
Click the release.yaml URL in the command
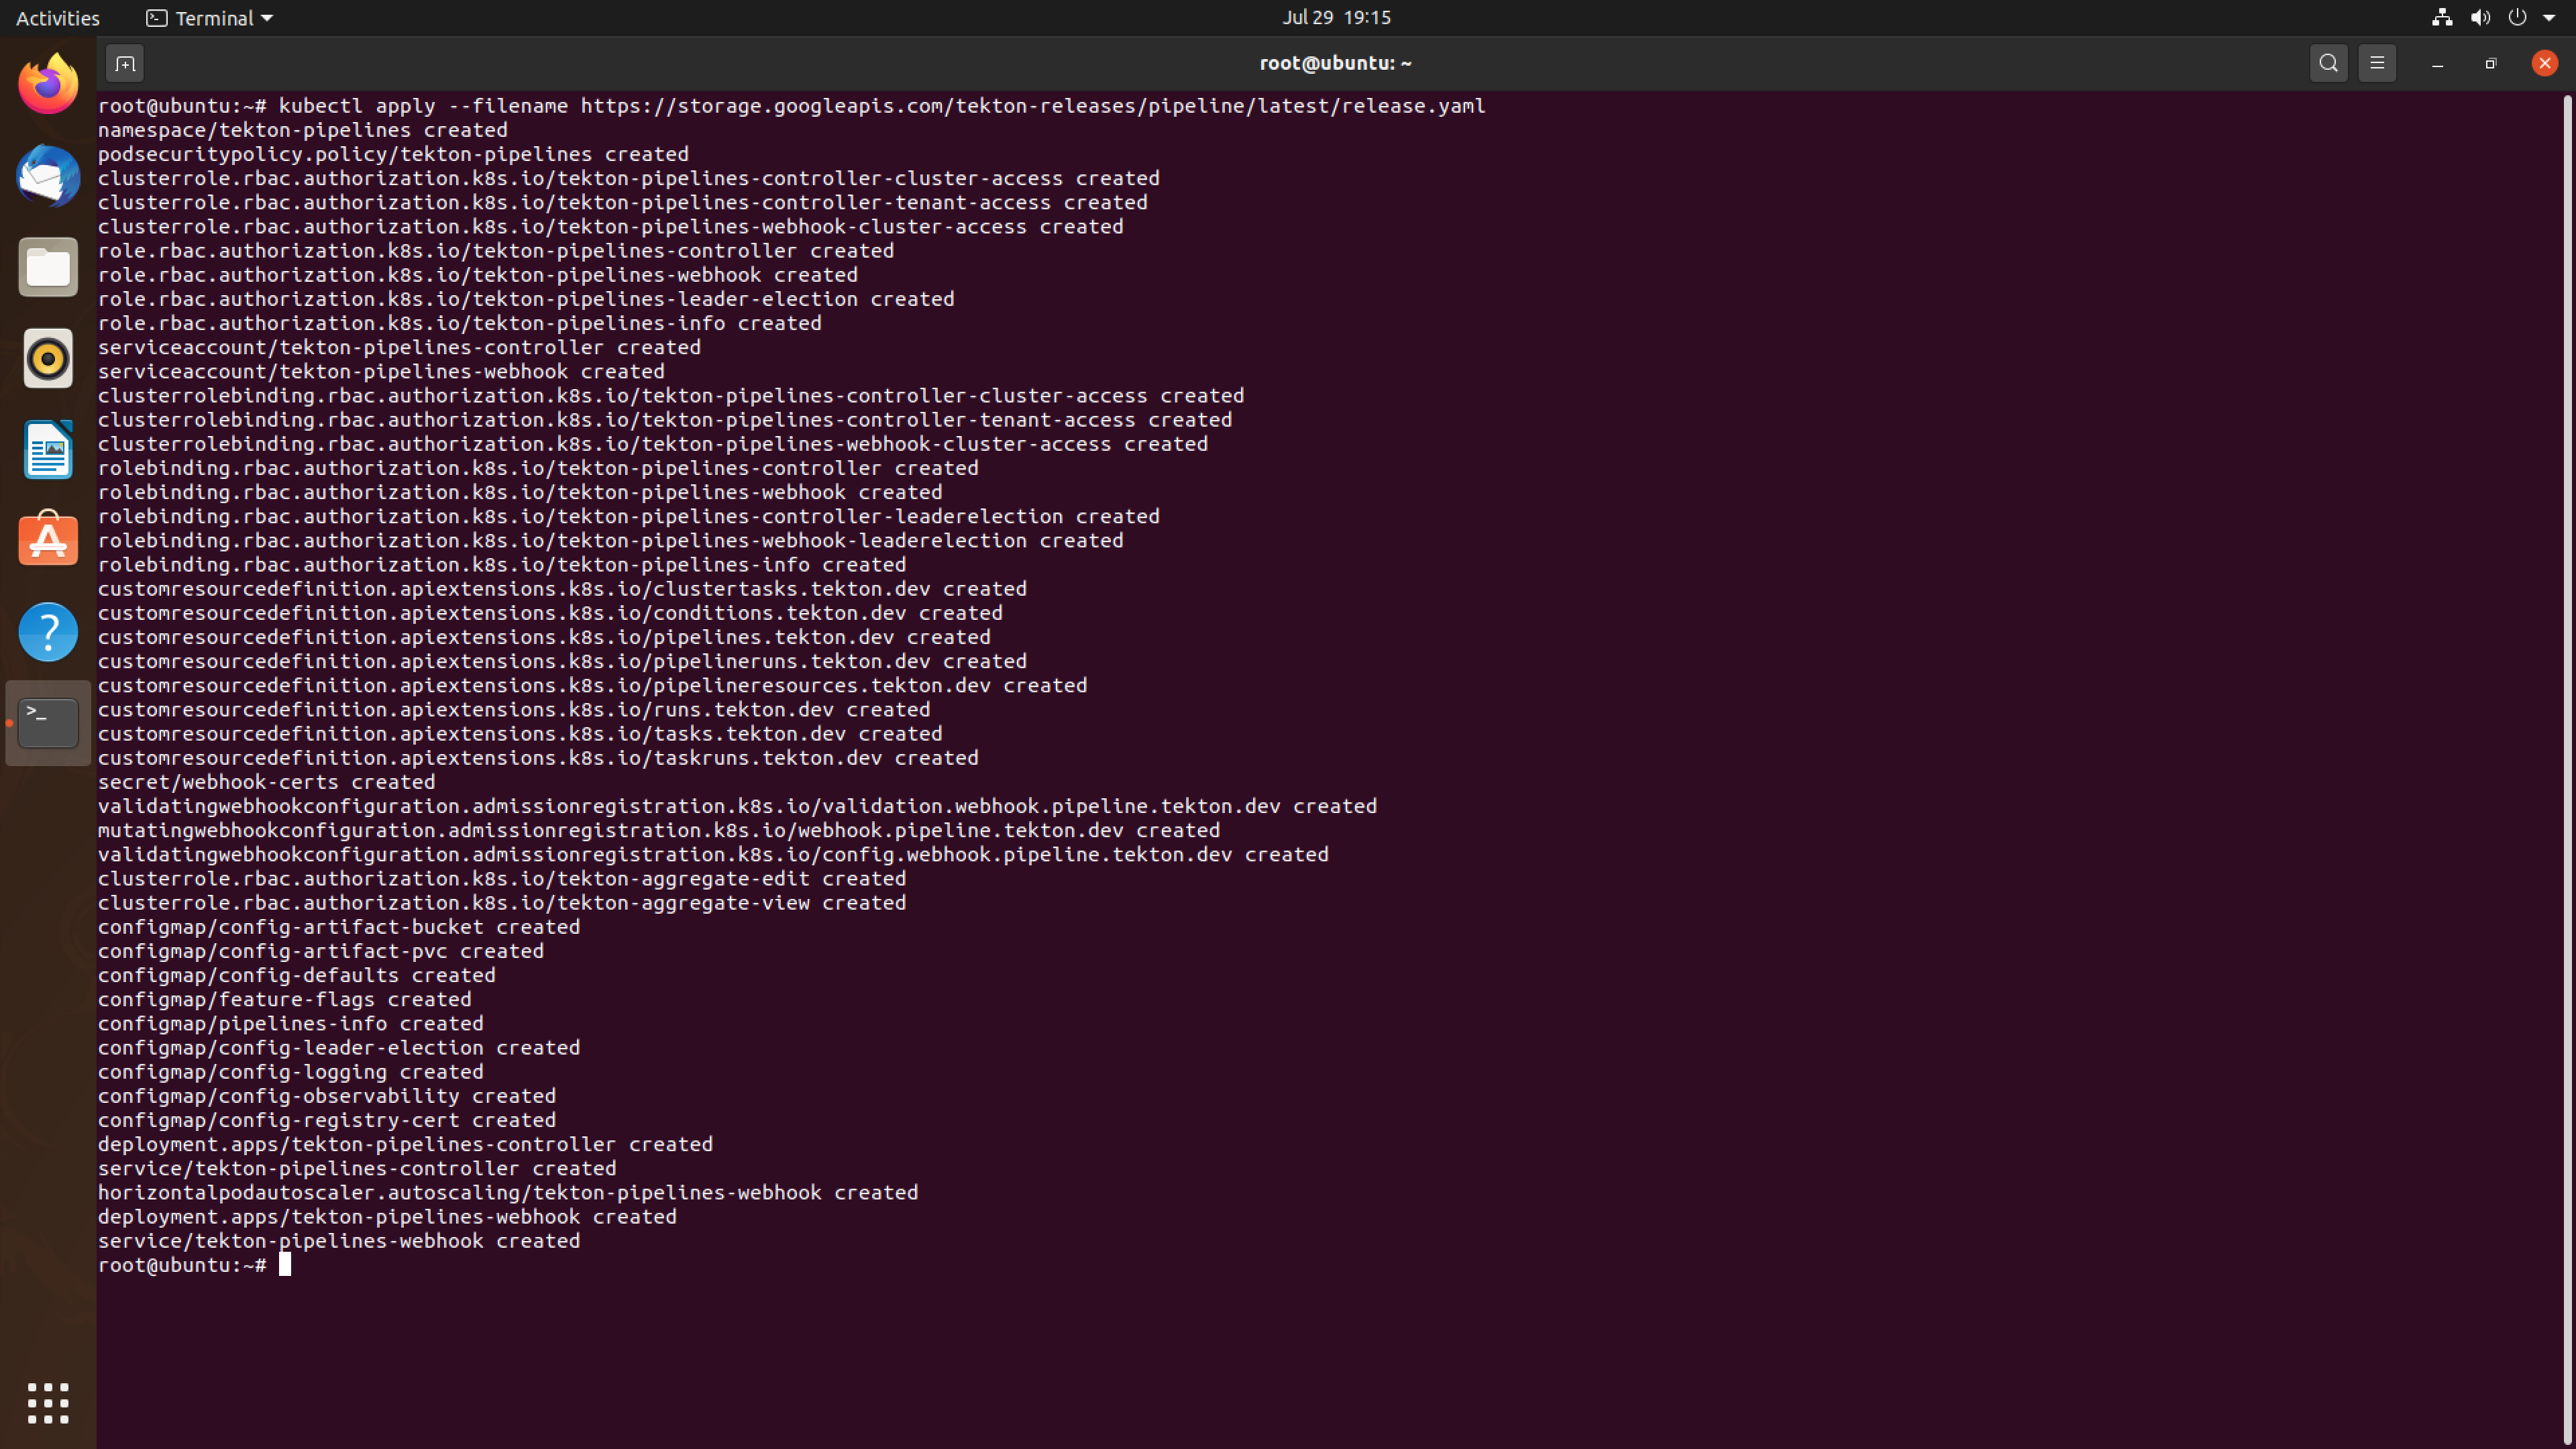click(x=1033, y=105)
